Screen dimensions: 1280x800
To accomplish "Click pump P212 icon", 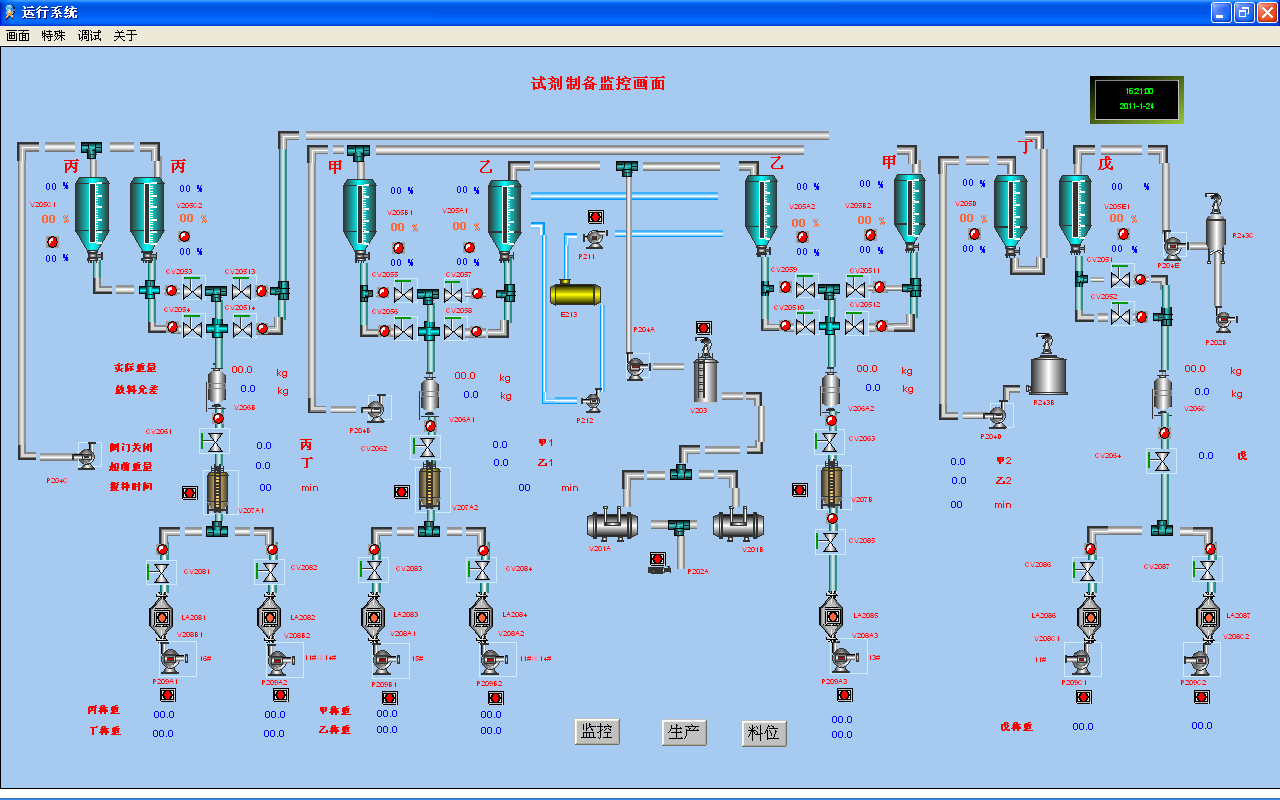I will (x=591, y=402).
